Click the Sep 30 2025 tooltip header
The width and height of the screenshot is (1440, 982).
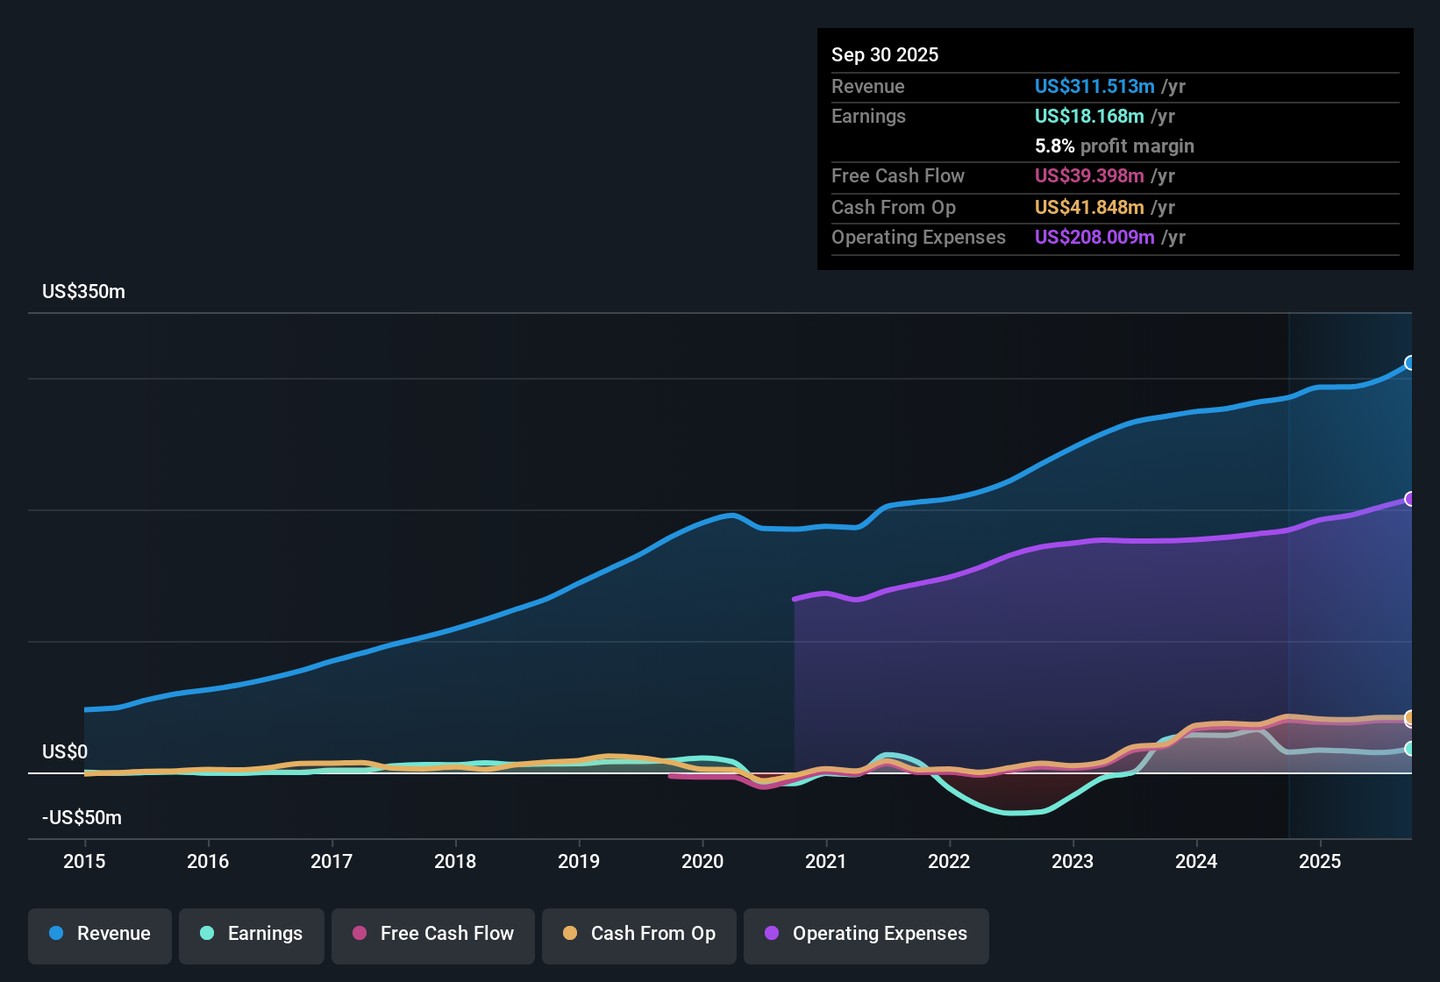tap(885, 55)
